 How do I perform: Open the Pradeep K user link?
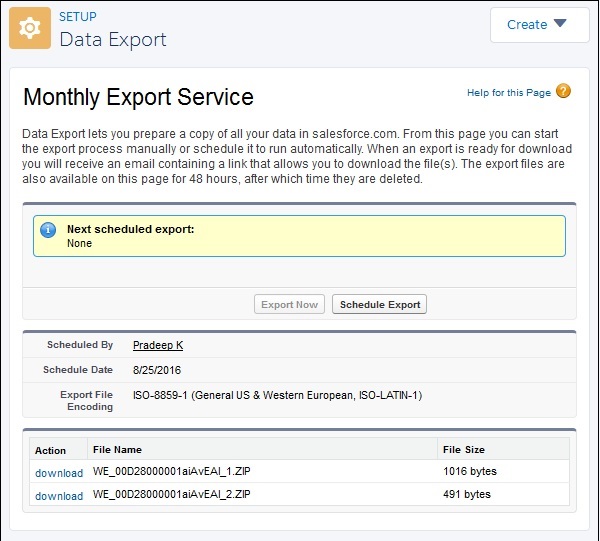tap(158, 345)
